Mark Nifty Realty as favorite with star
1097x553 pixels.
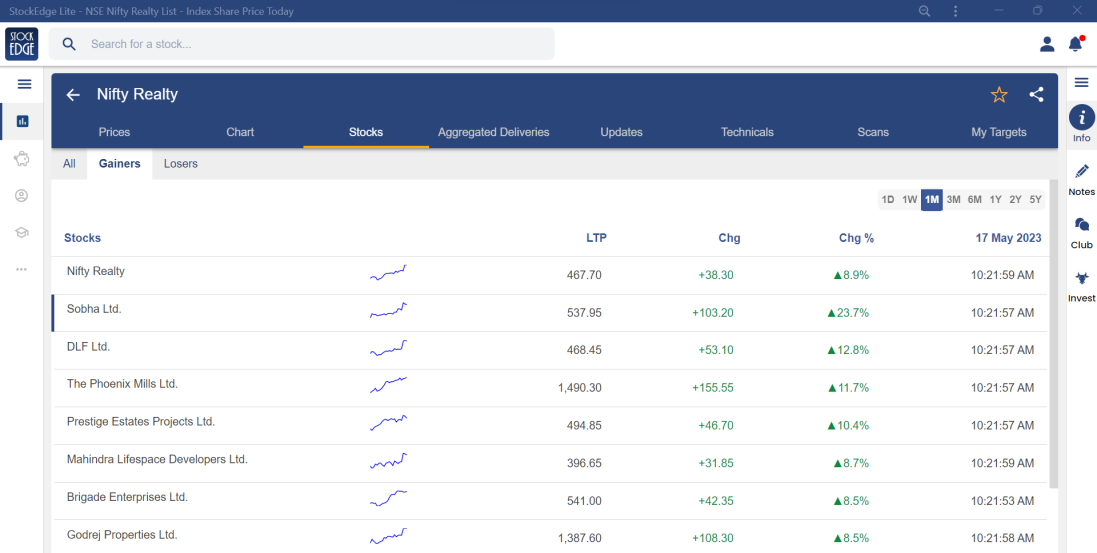(x=999, y=95)
